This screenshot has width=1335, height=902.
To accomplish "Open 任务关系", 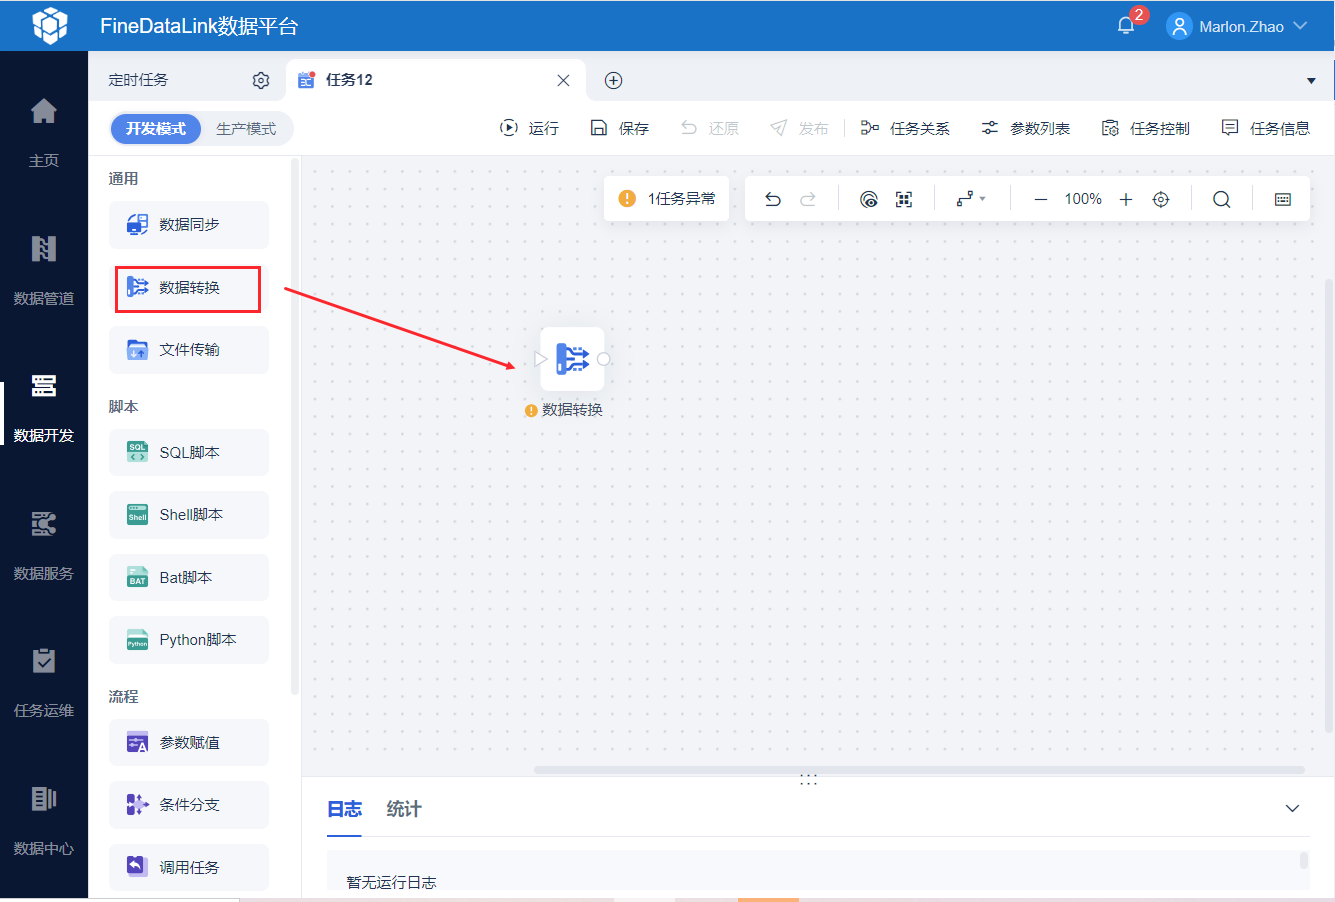I will point(905,128).
